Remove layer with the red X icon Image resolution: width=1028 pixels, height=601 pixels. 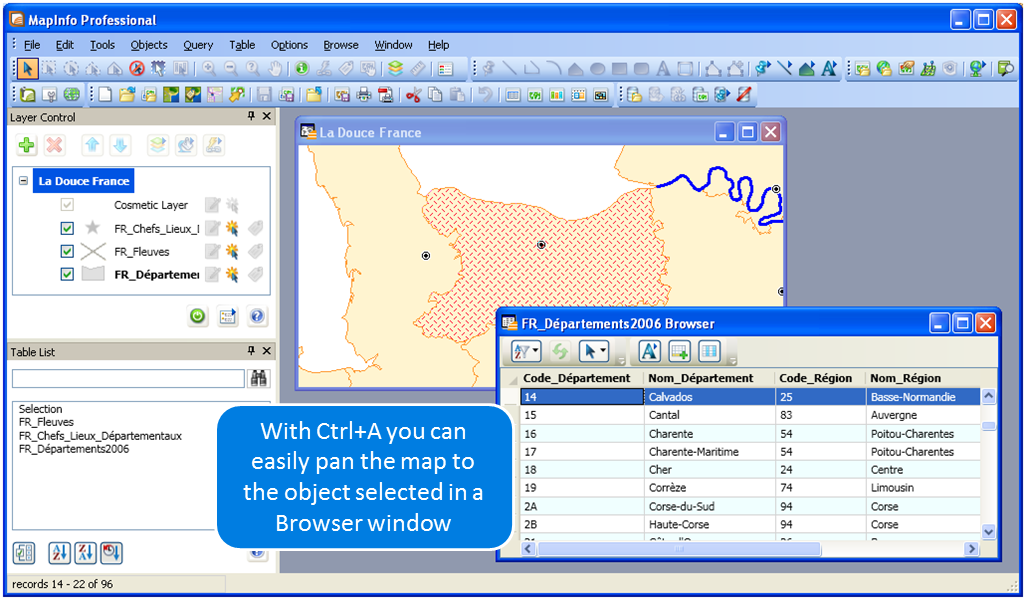[x=54, y=145]
